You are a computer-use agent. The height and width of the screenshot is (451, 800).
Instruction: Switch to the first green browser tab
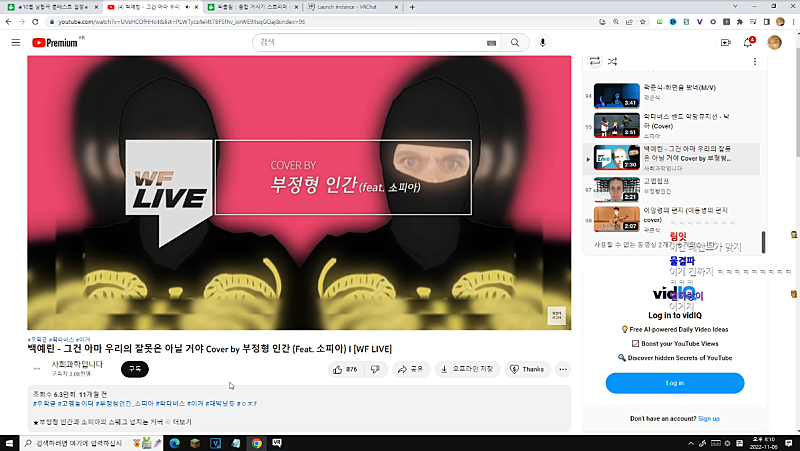coord(51,7)
